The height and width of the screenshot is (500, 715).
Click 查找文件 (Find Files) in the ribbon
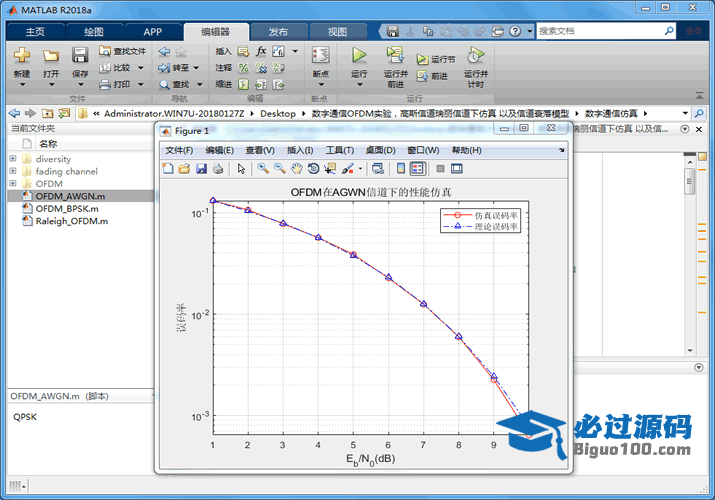[x=123, y=51]
